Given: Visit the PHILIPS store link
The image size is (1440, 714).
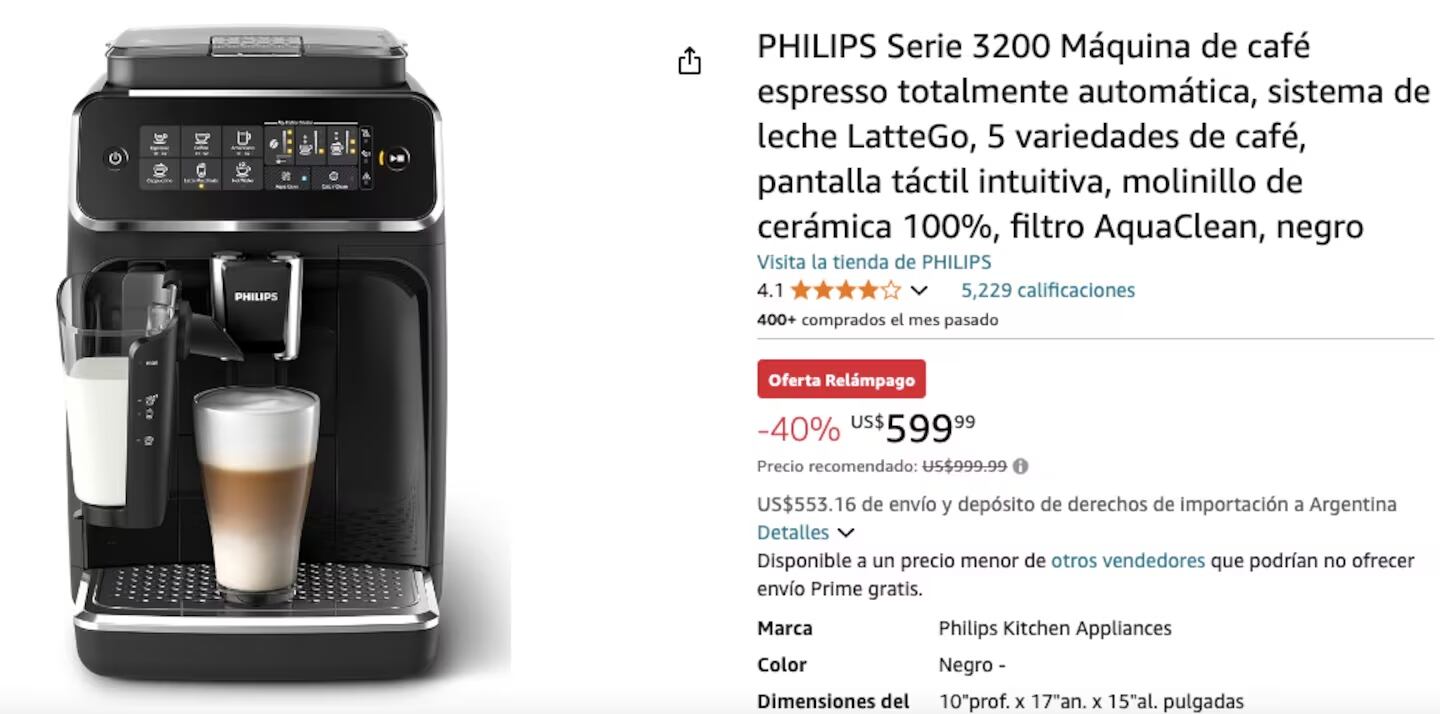Looking at the screenshot, I should 874,262.
